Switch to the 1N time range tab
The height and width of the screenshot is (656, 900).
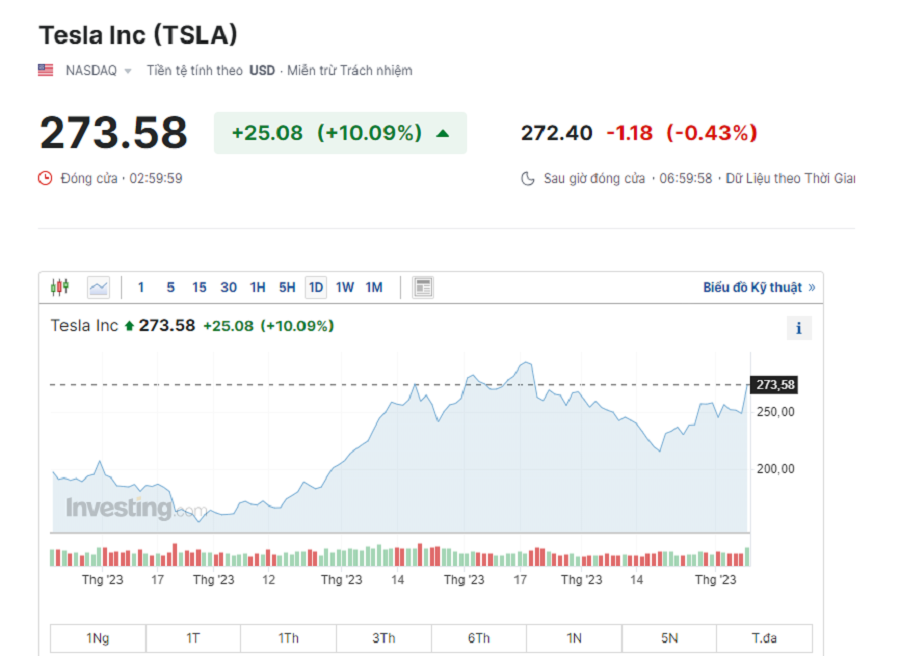[x=574, y=638]
